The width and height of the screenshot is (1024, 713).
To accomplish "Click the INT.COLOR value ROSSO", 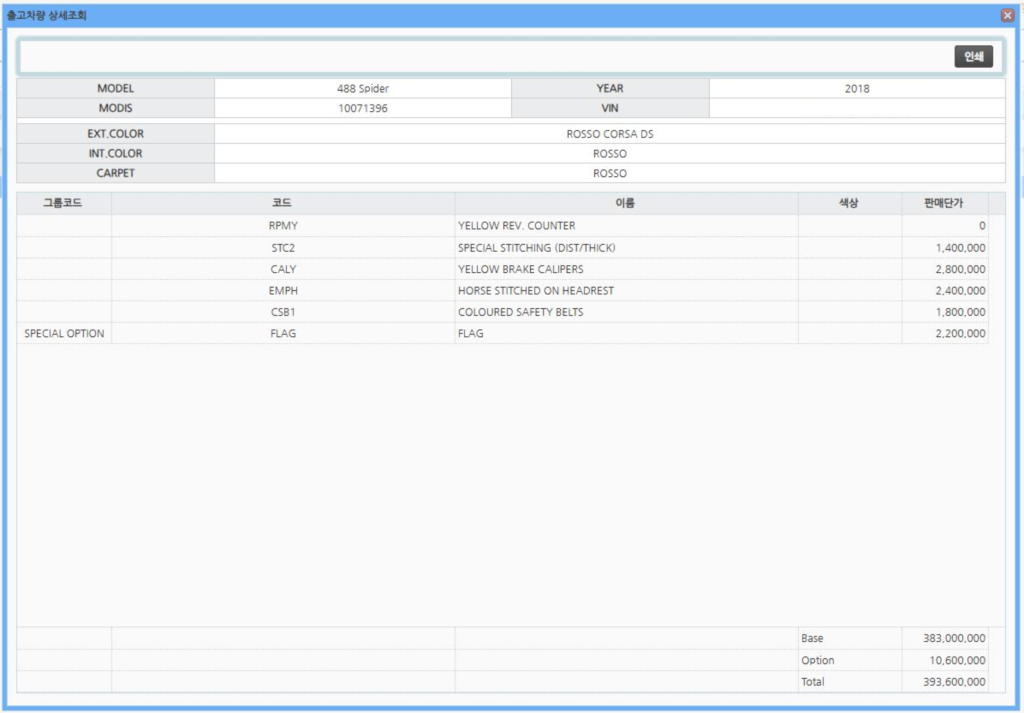I will coord(609,153).
